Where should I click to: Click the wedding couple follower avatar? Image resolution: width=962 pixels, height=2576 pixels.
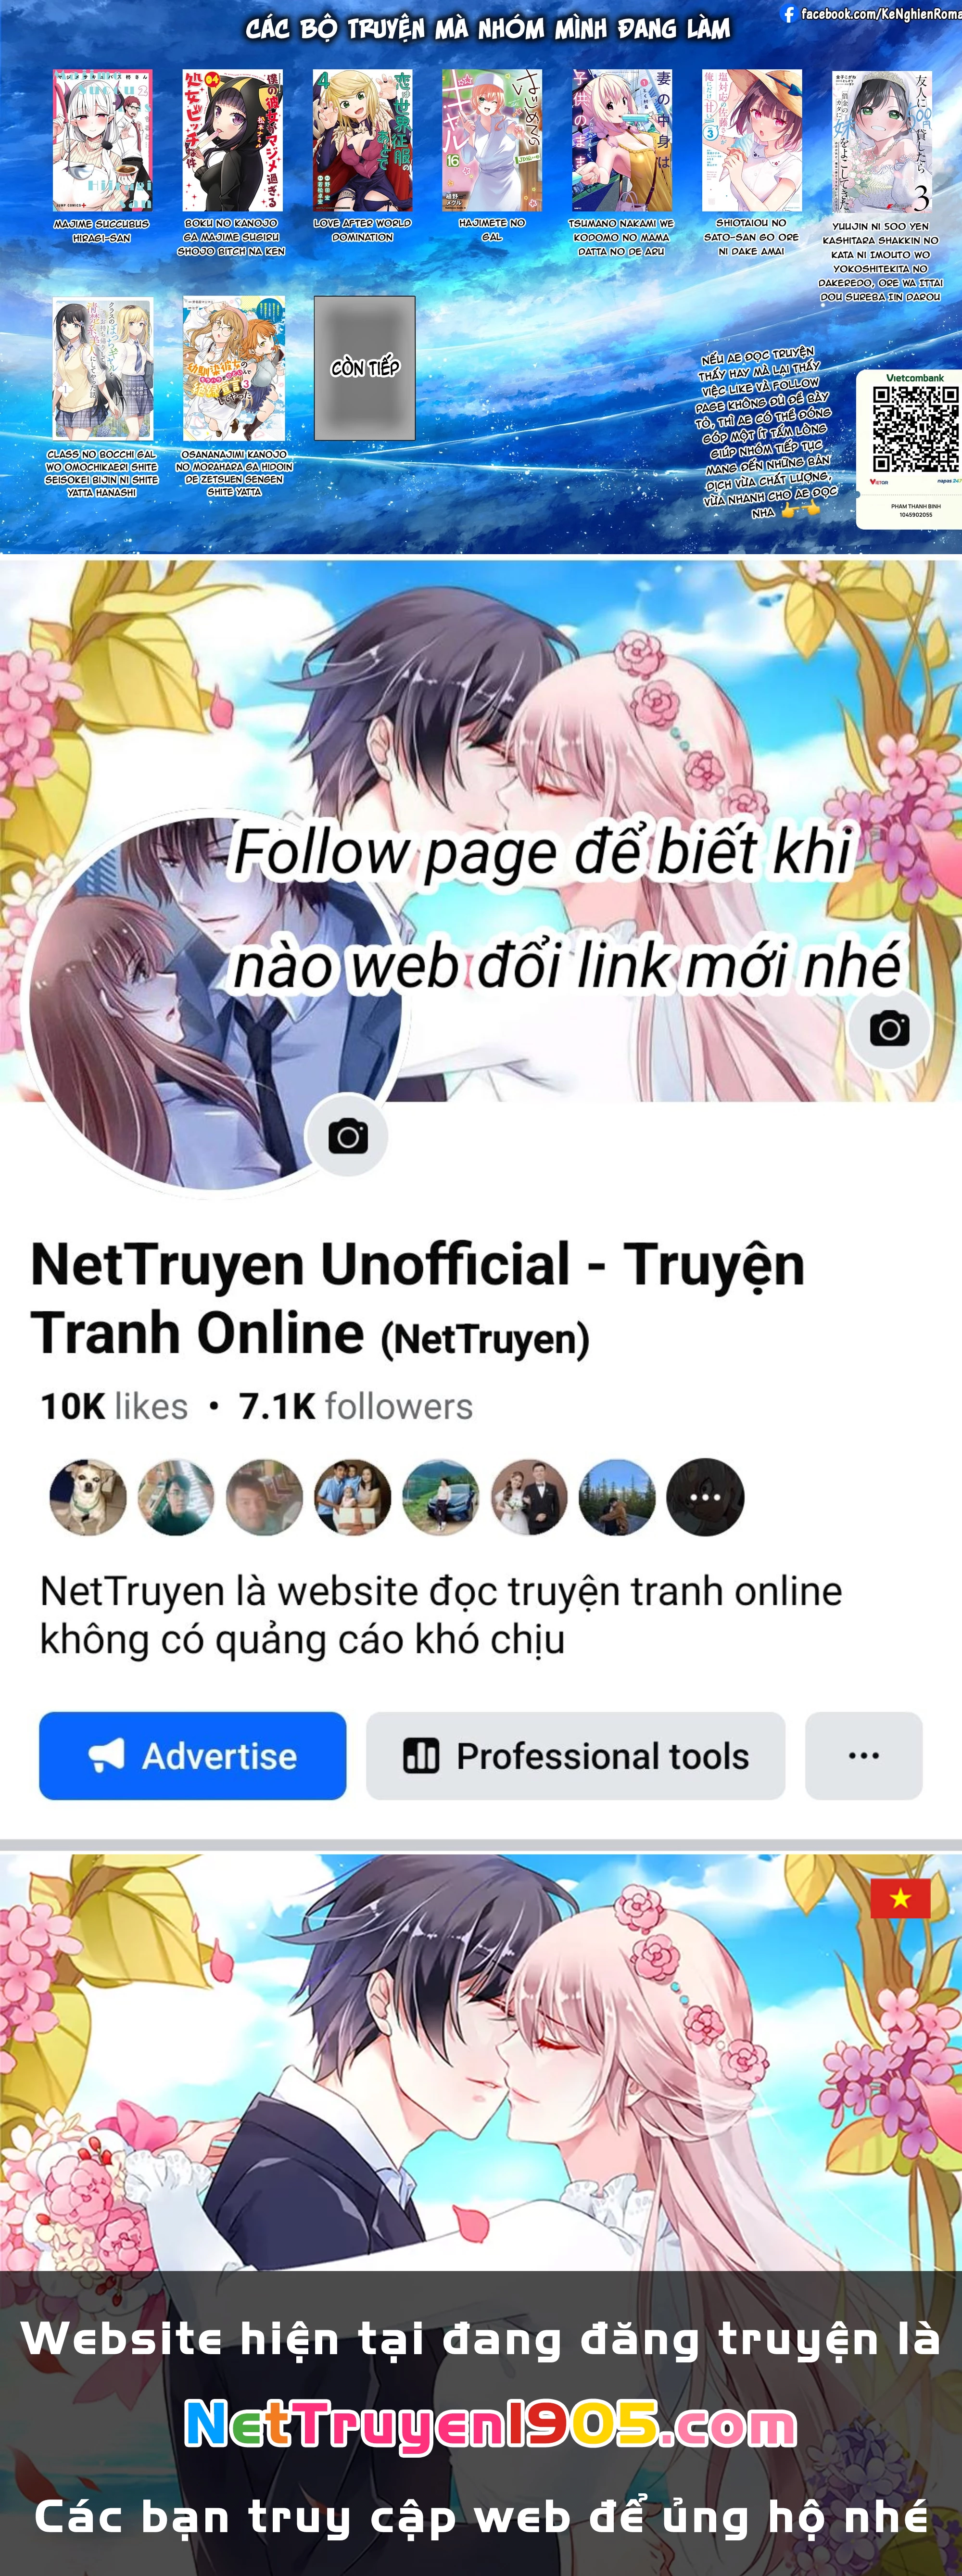pyautogui.click(x=529, y=1497)
